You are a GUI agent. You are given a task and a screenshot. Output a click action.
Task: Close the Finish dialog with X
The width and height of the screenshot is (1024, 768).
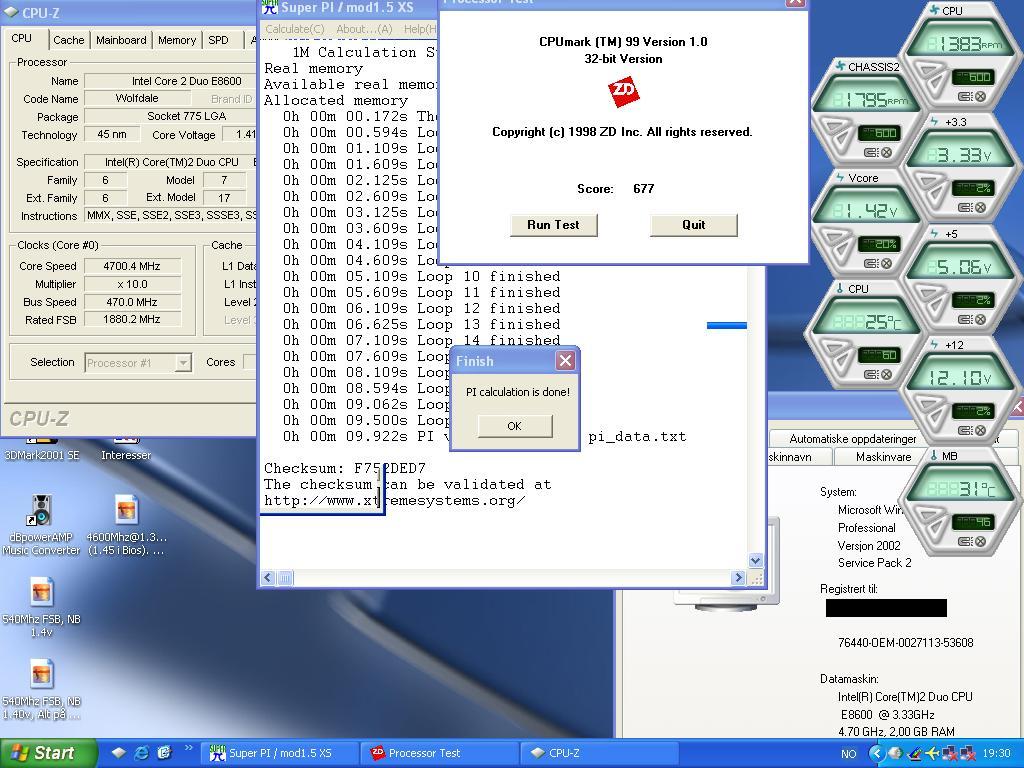tap(566, 360)
